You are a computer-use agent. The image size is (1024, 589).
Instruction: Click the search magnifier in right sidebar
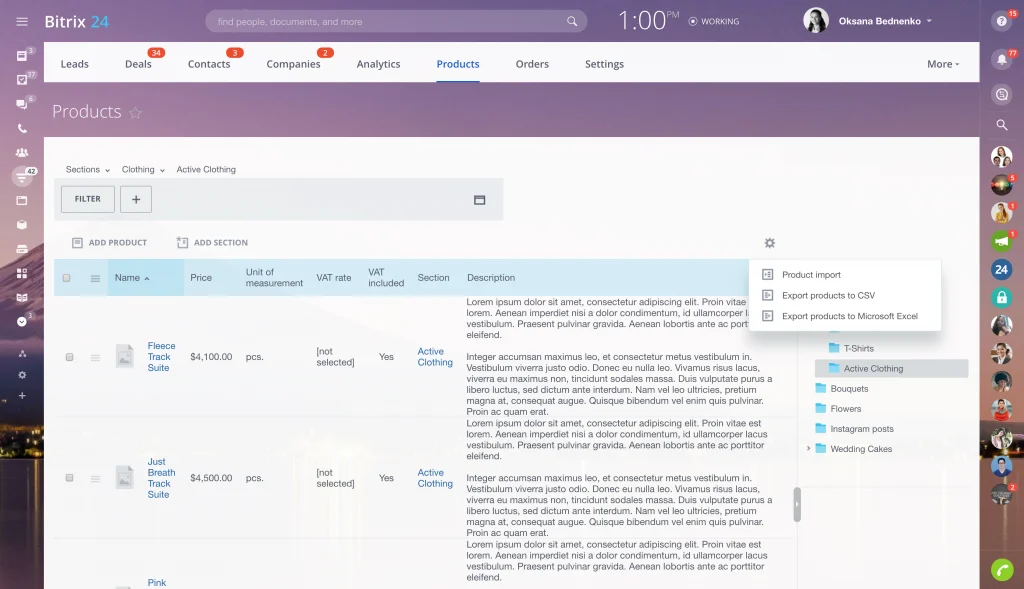tap(1001, 125)
